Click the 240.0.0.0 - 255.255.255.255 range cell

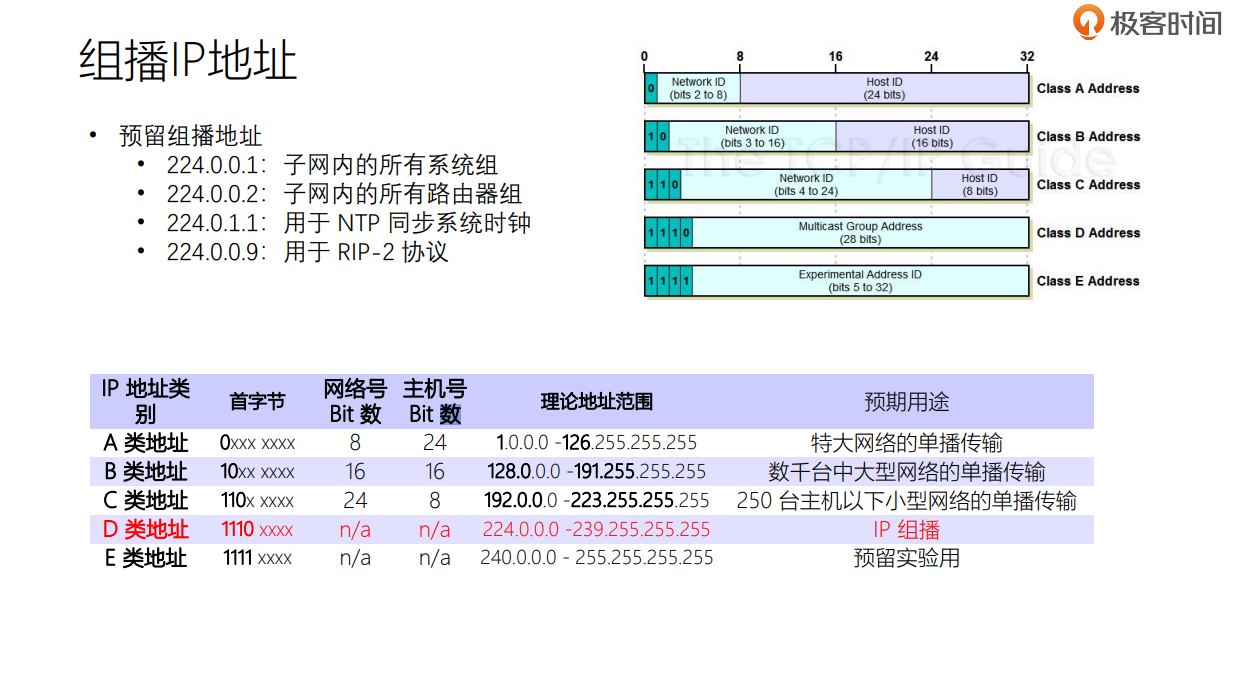tap(596, 558)
